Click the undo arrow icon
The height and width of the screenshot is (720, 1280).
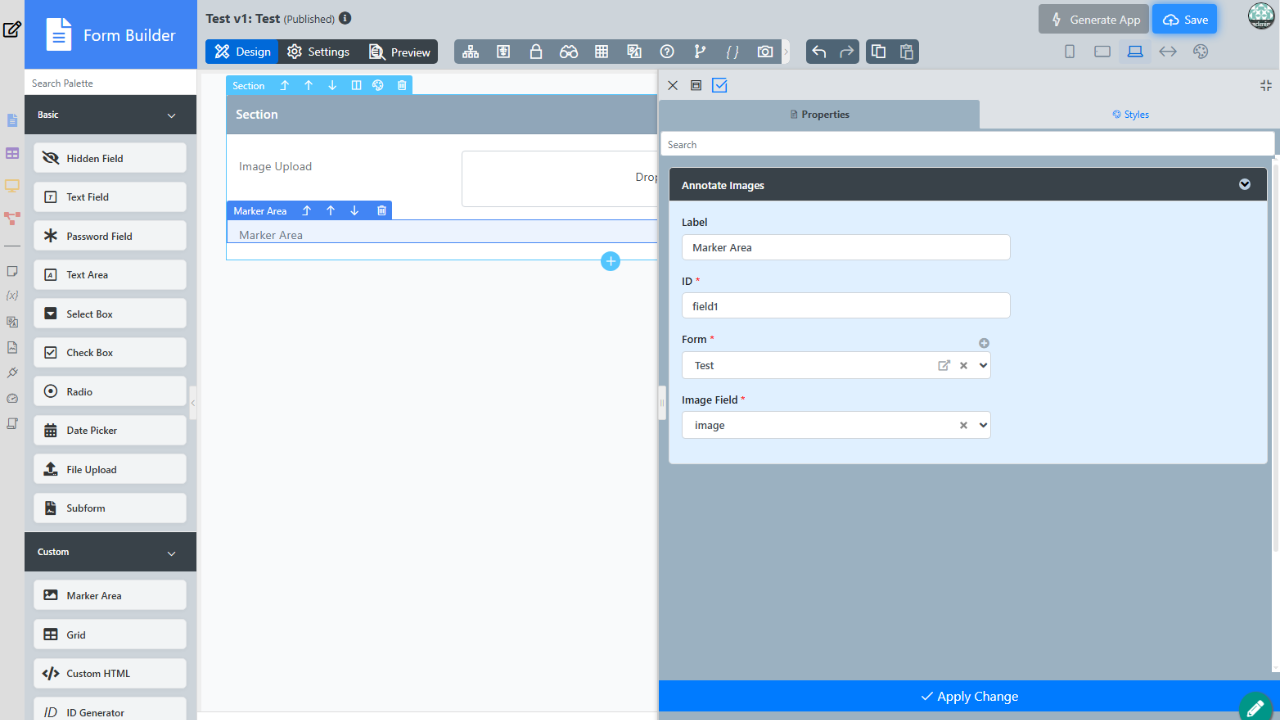[x=819, y=52]
